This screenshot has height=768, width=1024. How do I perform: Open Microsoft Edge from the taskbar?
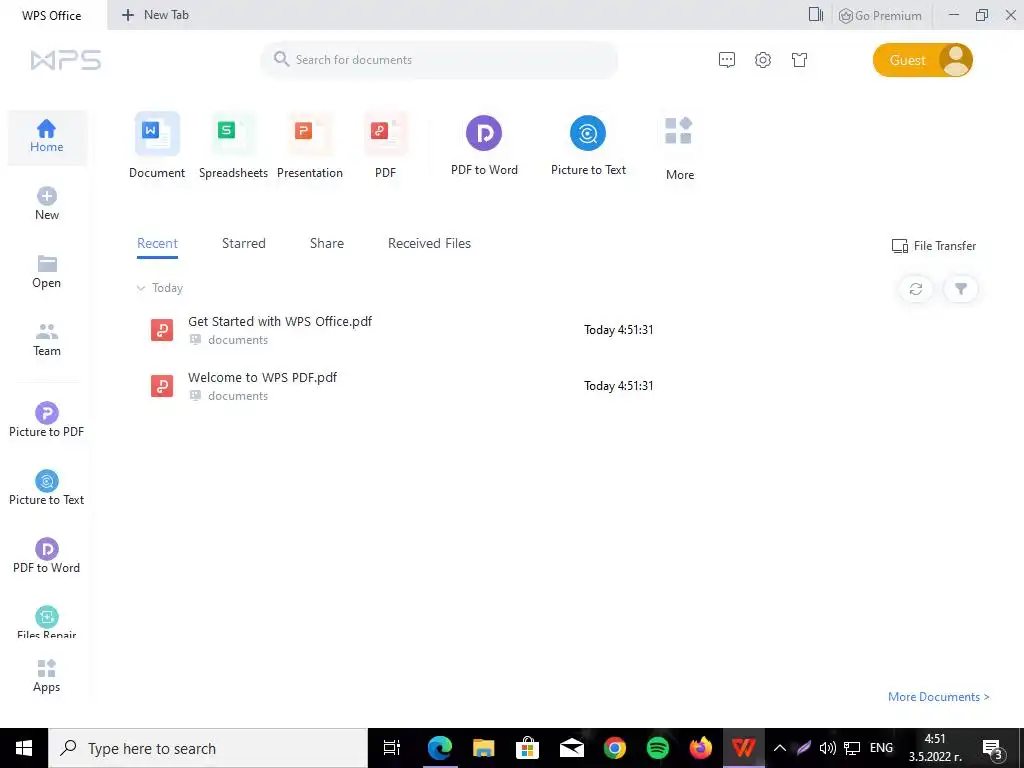coord(440,748)
